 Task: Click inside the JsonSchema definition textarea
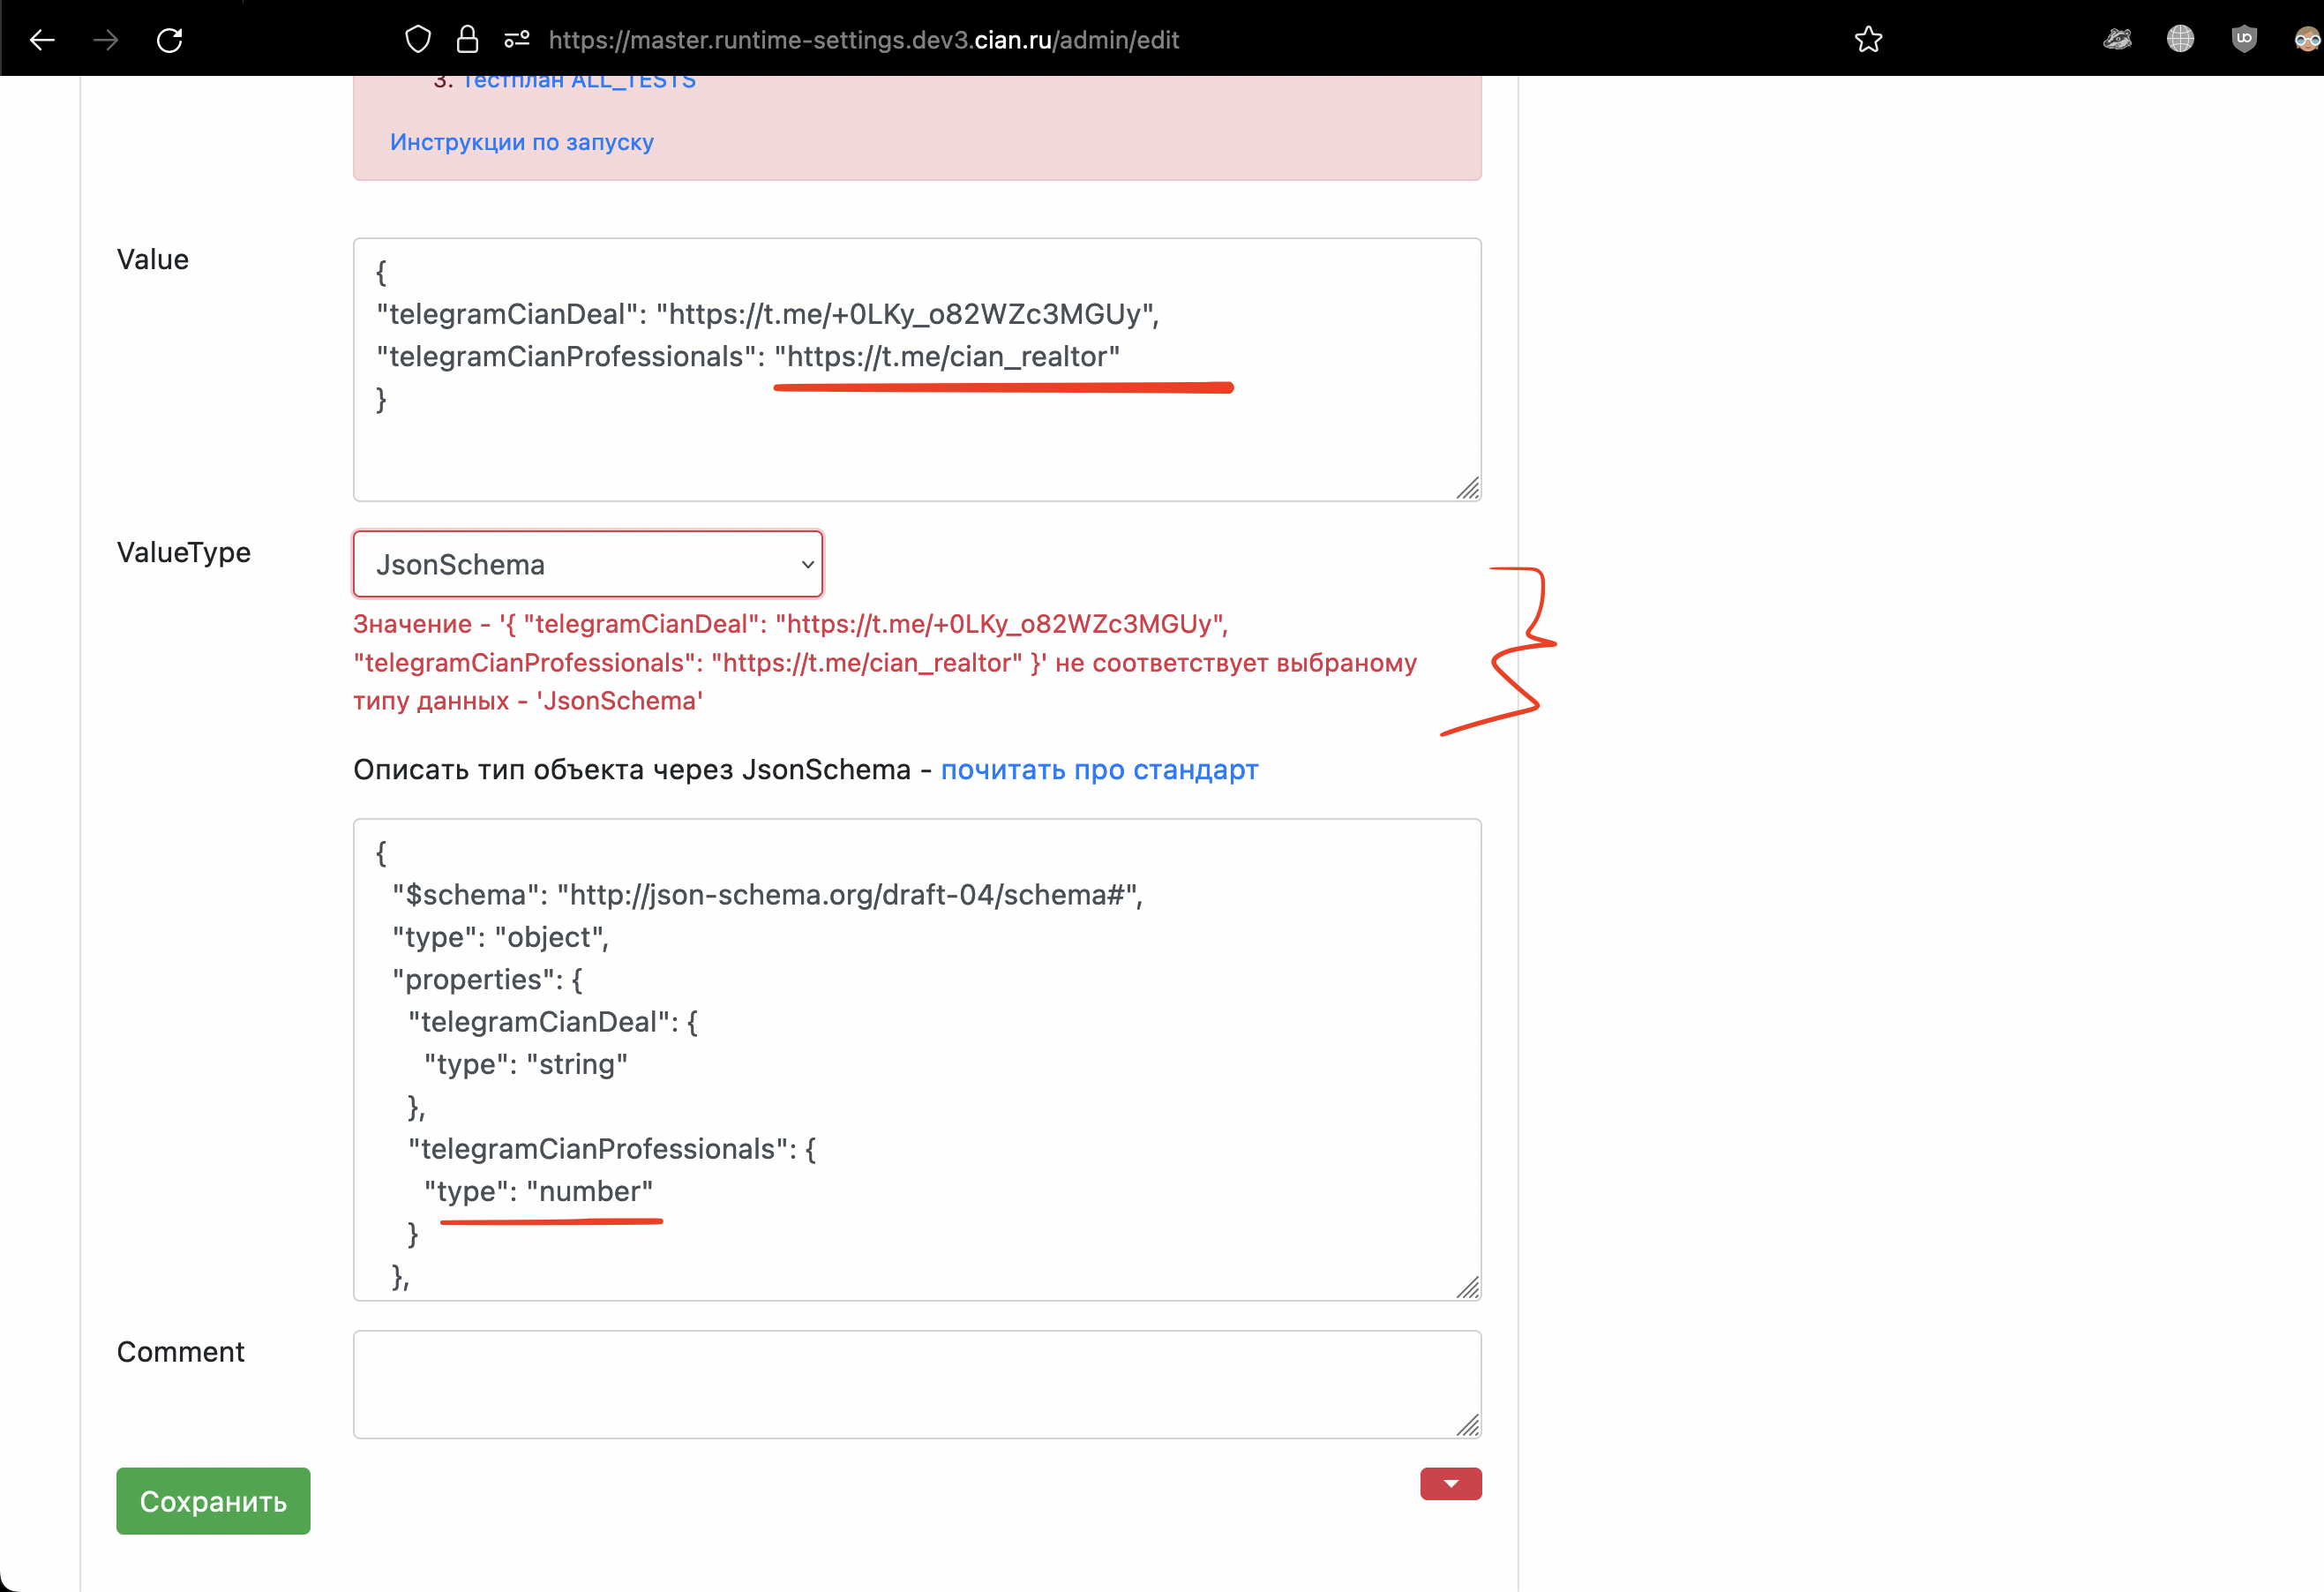click(917, 1059)
